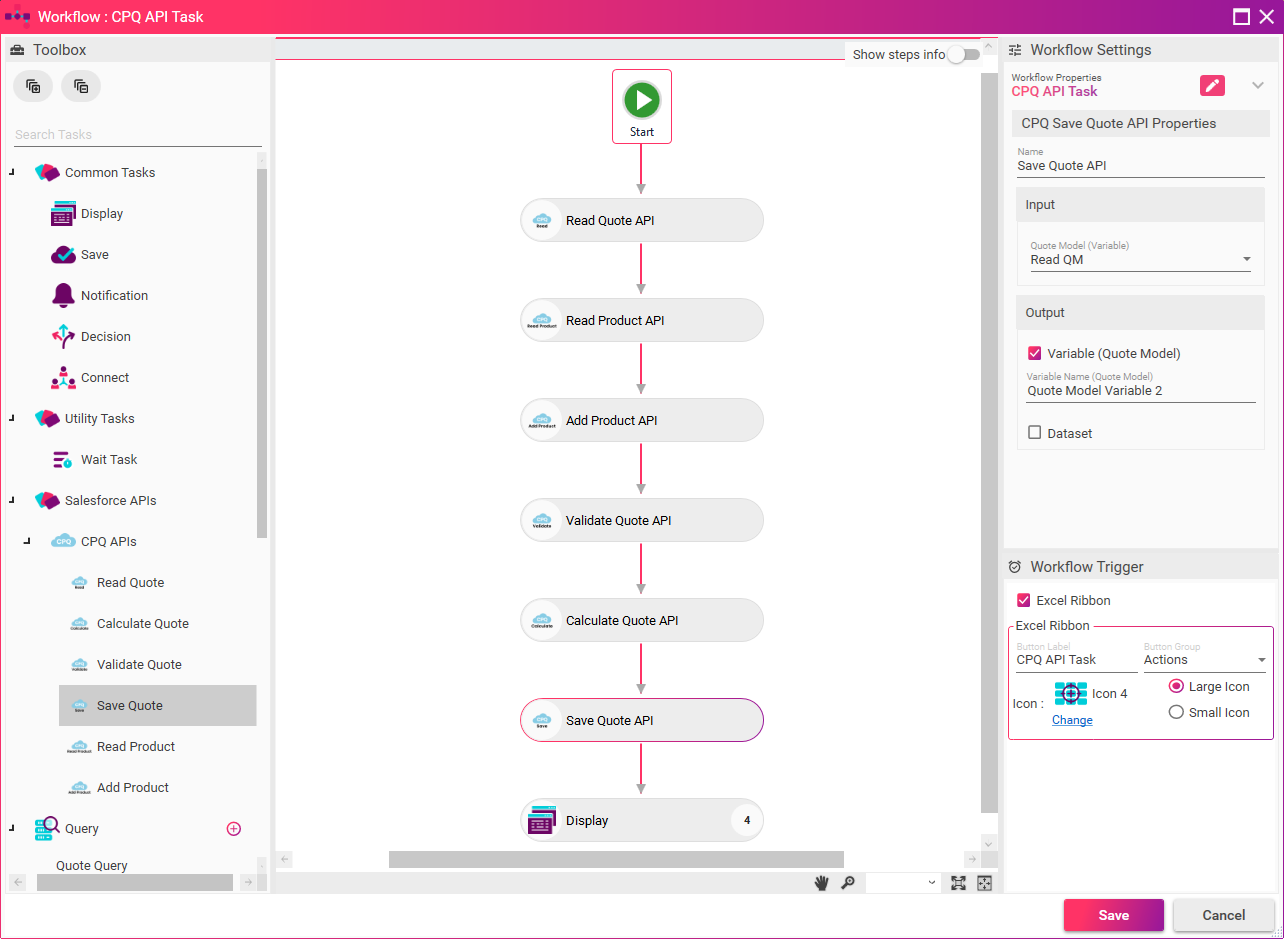Click the fit-to-screen icon in the canvas toolbar
Image resolution: width=1284 pixels, height=939 pixels.
[x=958, y=883]
